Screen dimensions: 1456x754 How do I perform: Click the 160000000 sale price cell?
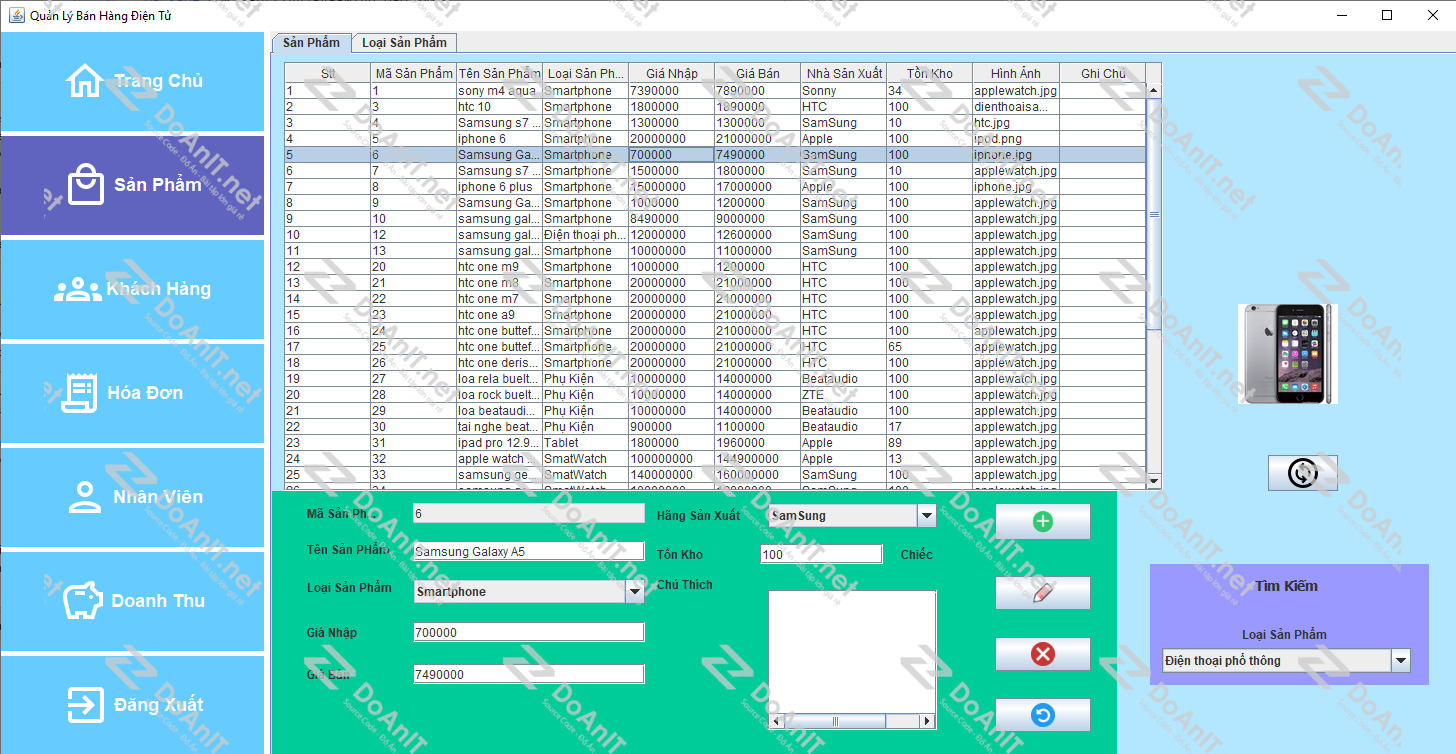tap(757, 475)
